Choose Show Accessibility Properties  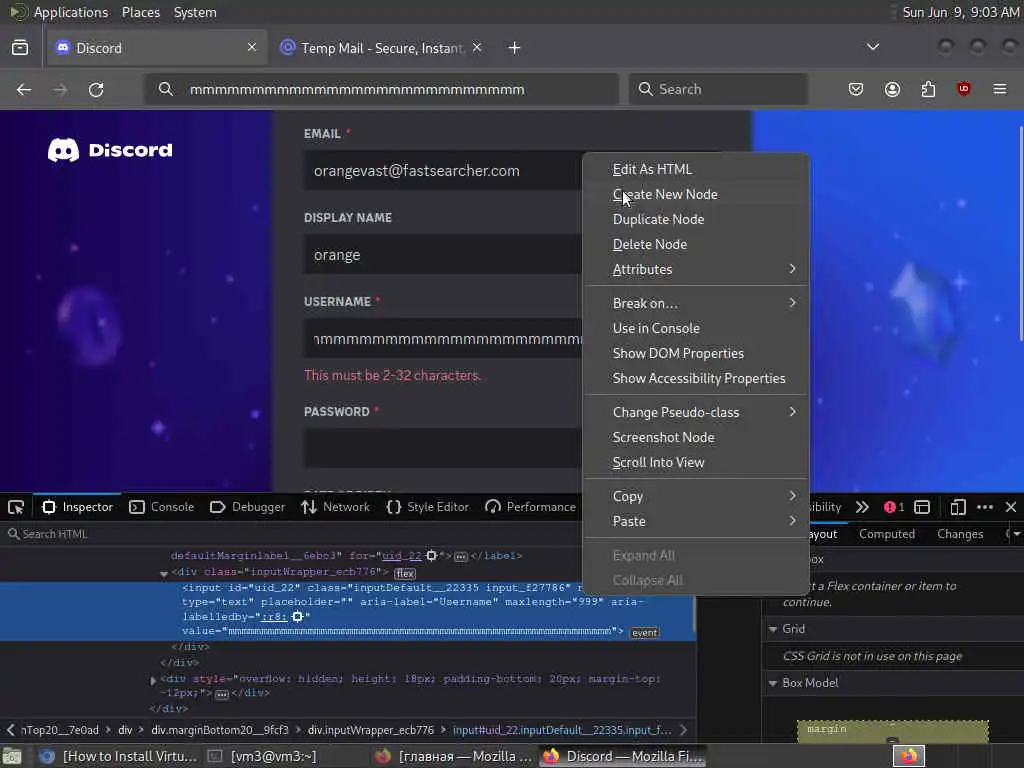(x=696, y=378)
